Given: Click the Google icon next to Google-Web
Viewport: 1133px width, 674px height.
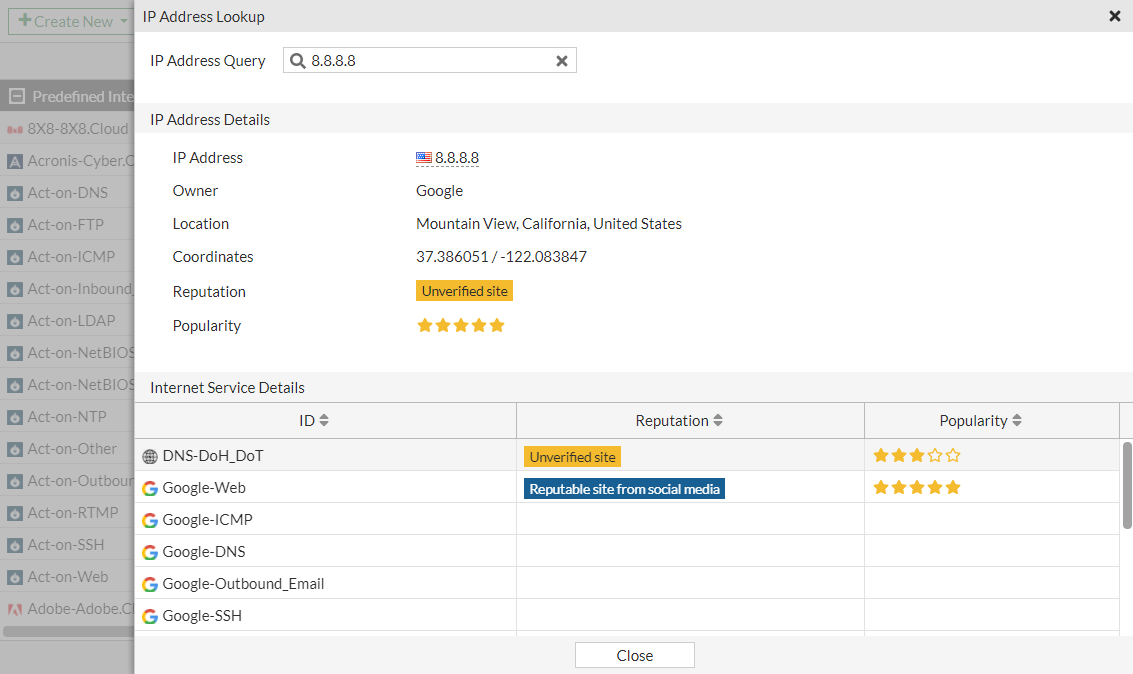Looking at the screenshot, I should click(150, 488).
